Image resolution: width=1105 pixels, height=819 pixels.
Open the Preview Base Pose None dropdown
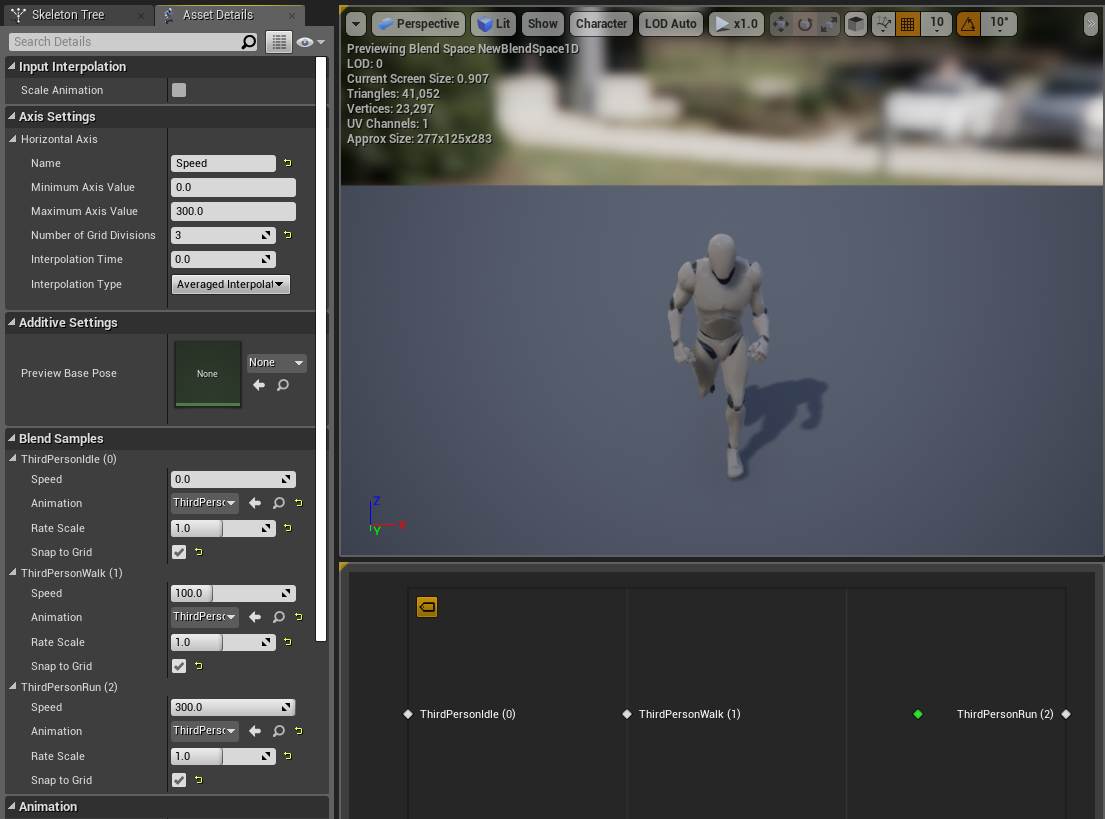(x=276, y=362)
